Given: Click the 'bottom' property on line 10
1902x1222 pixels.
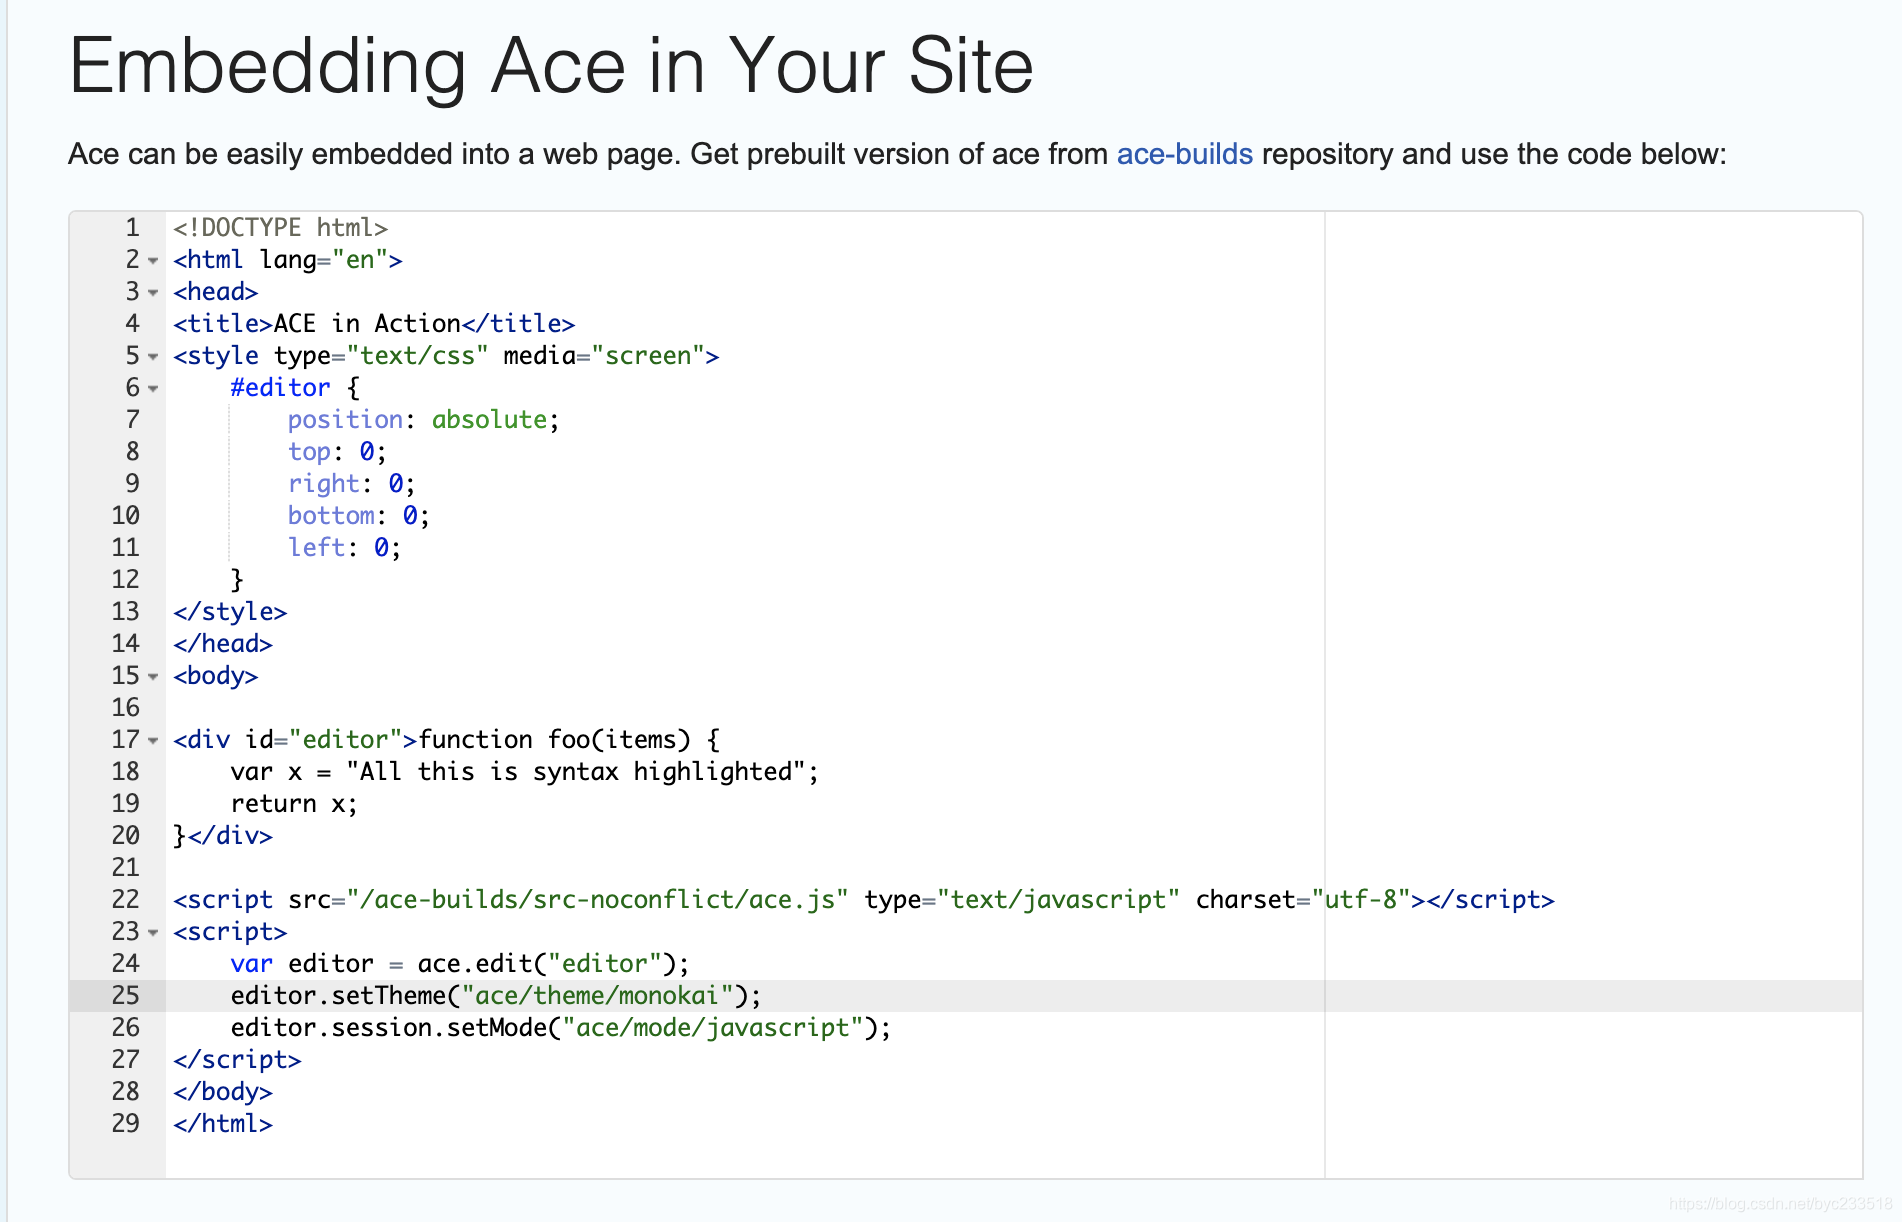Looking at the screenshot, I should [331, 516].
